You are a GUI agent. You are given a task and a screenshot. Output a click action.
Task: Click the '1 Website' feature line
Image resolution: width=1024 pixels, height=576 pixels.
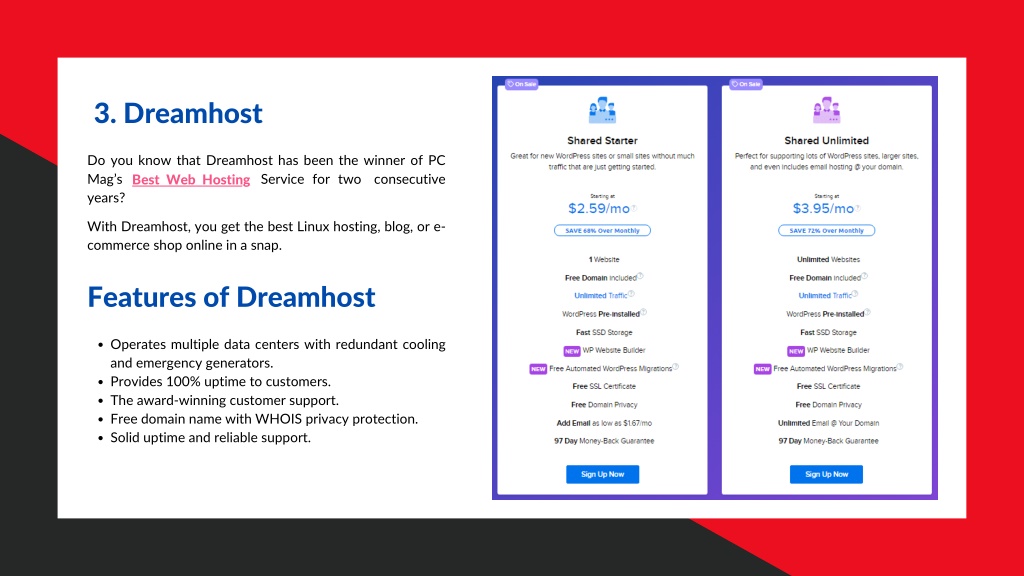(603, 259)
